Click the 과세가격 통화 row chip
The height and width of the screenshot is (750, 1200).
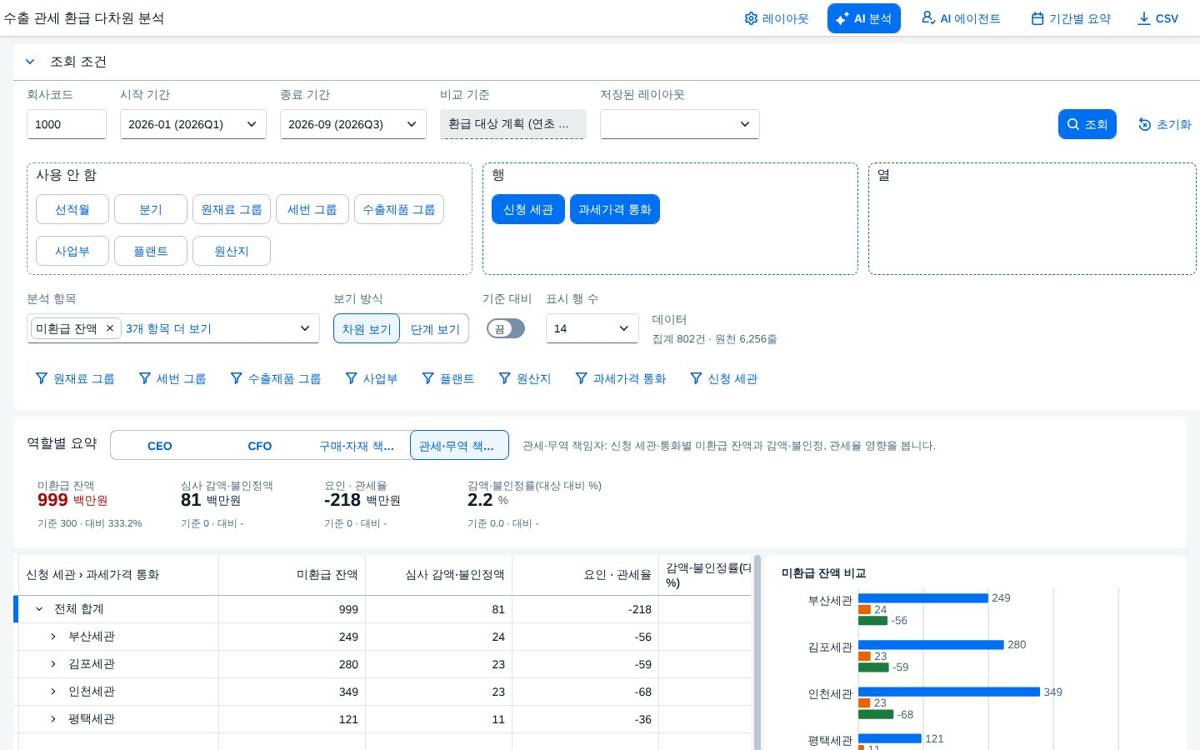click(615, 209)
